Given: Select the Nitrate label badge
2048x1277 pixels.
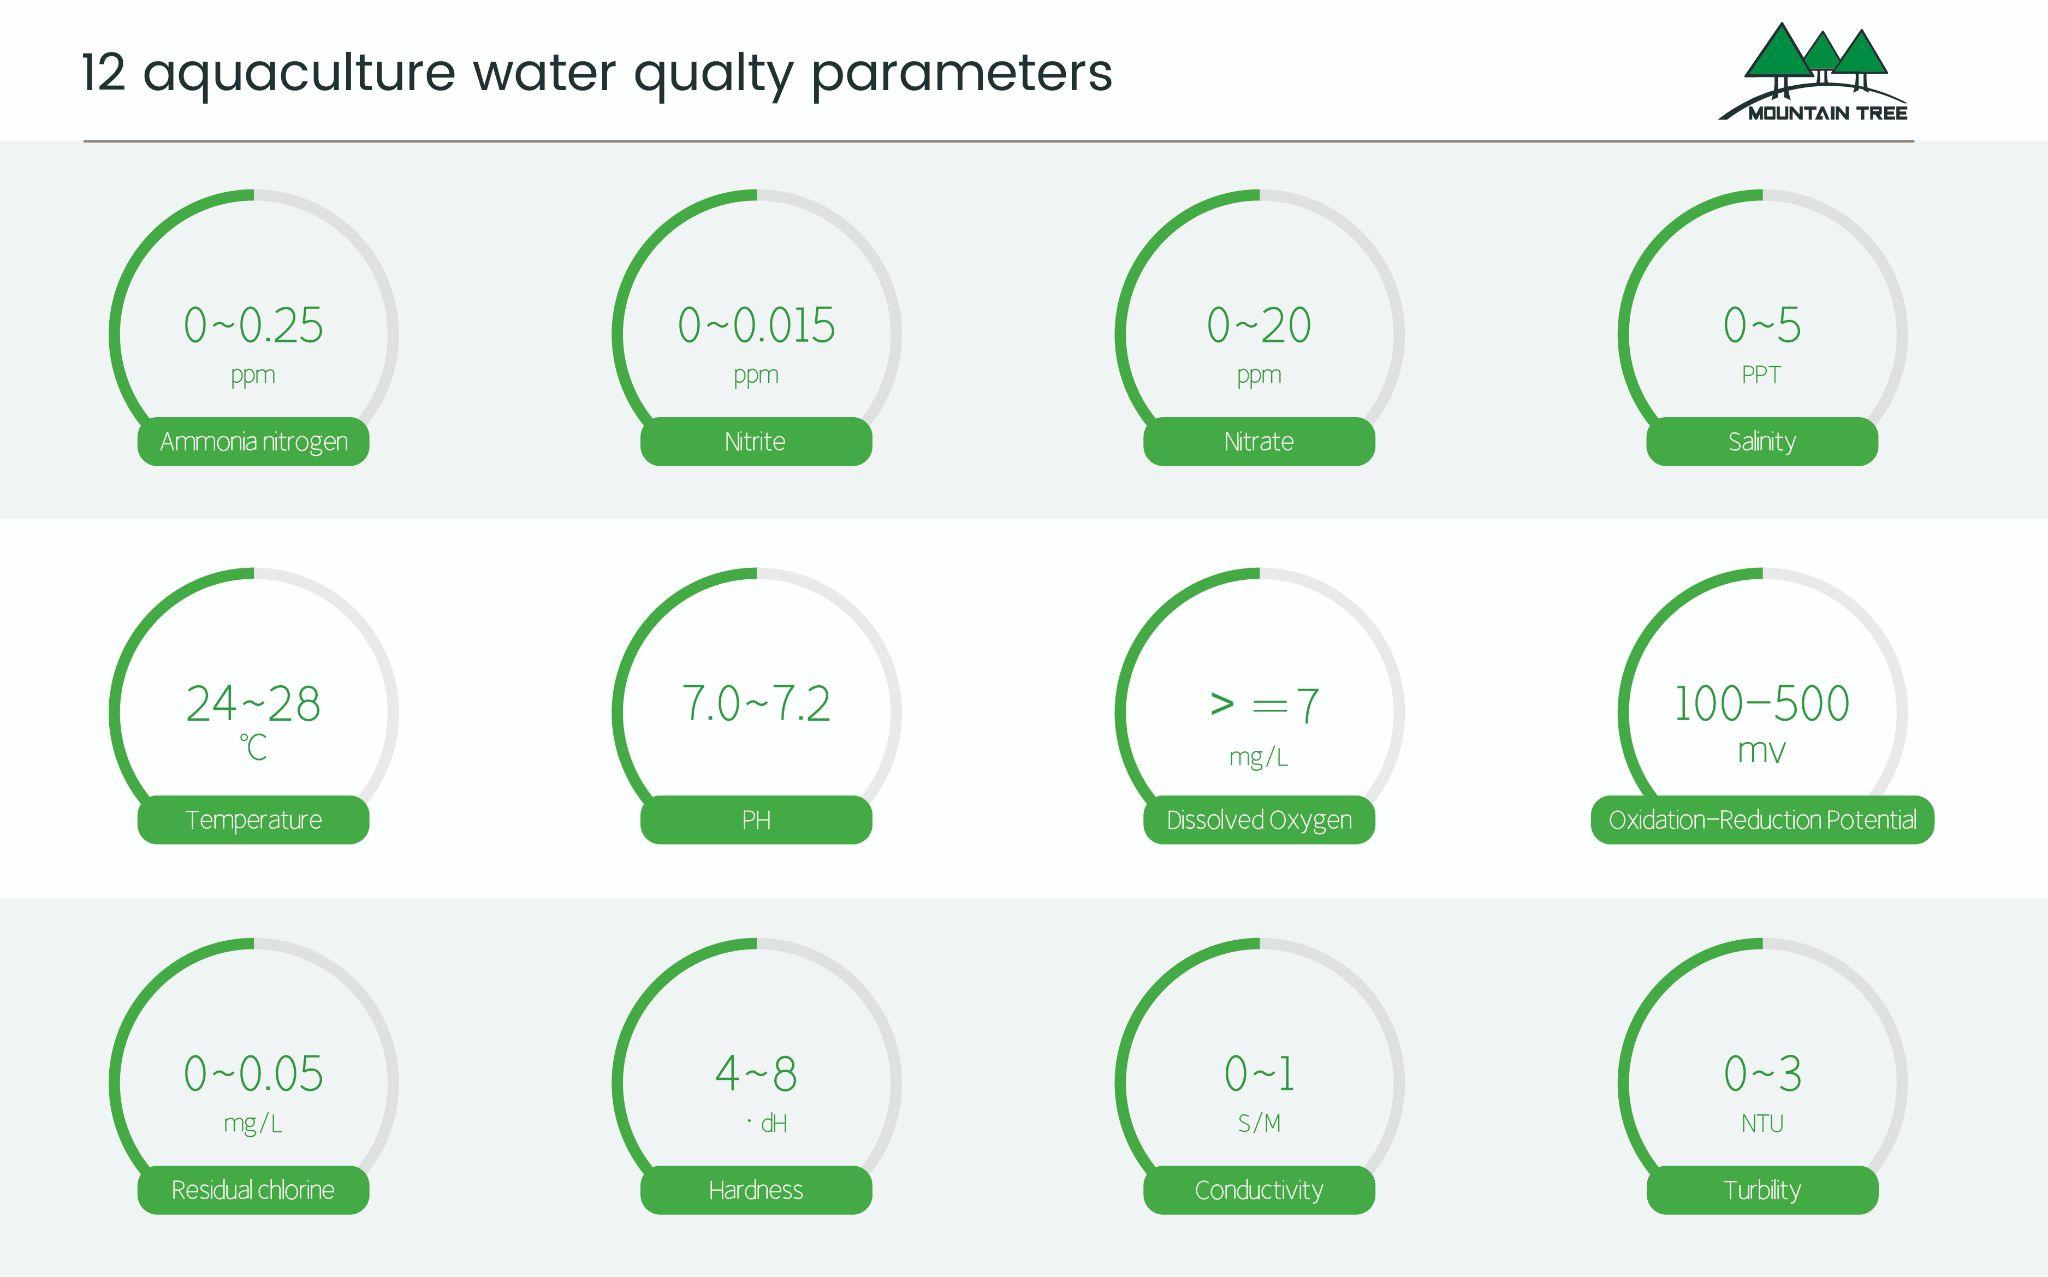Looking at the screenshot, I should [x=1259, y=441].
